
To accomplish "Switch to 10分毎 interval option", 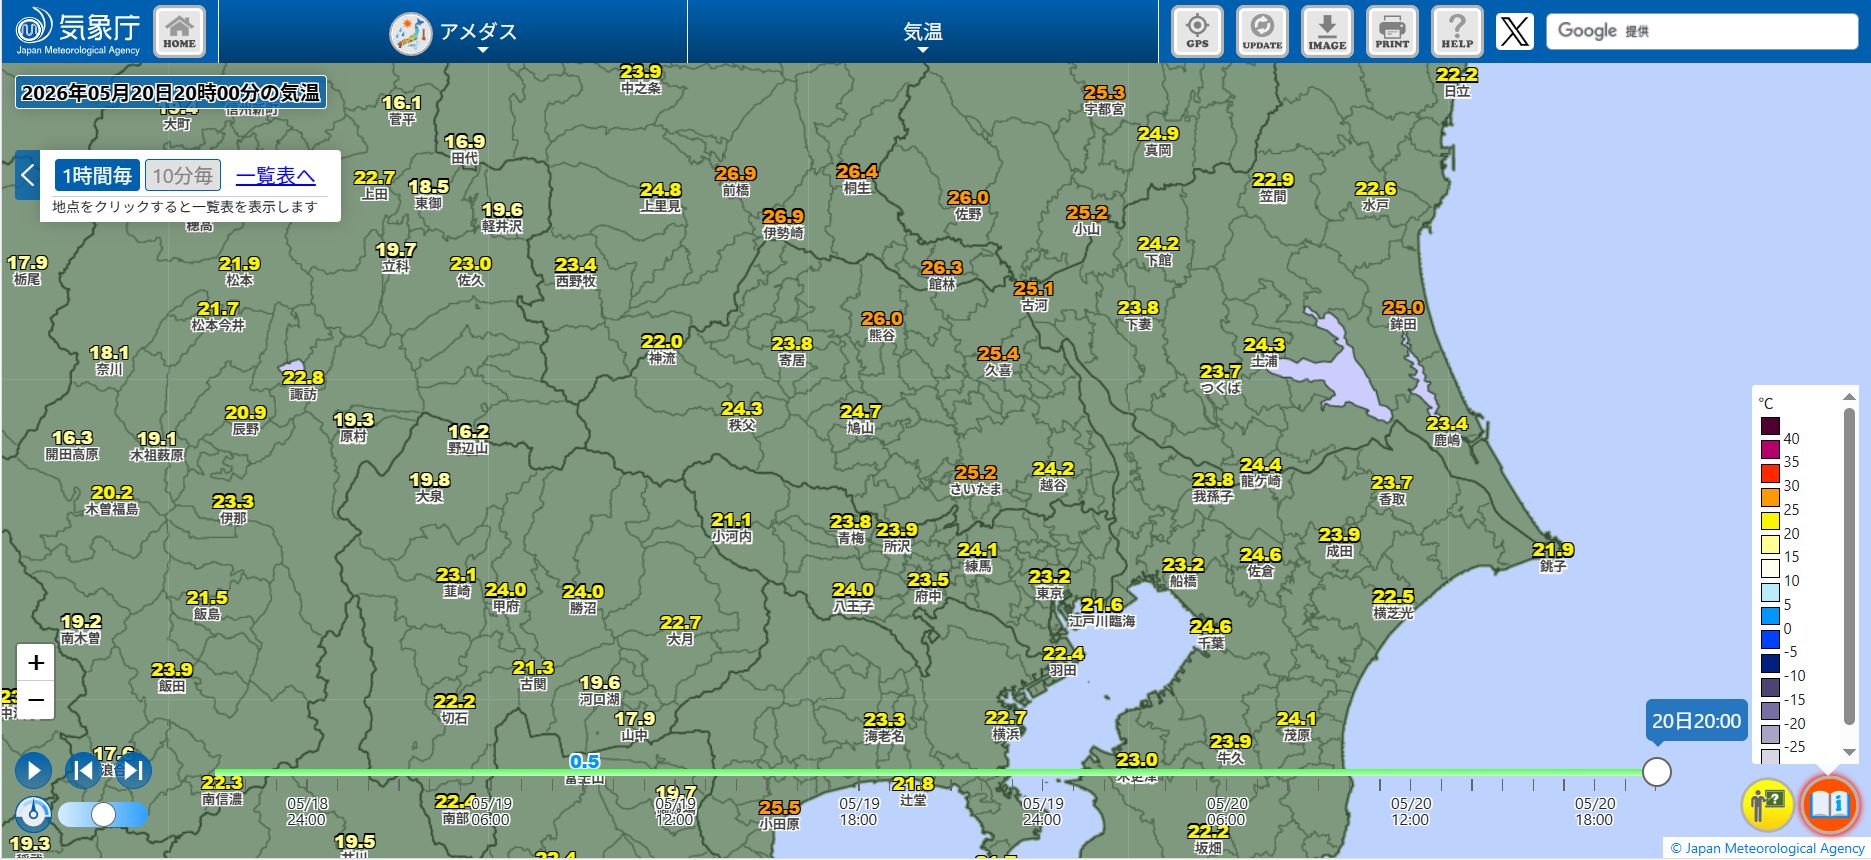I will (182, 176).
